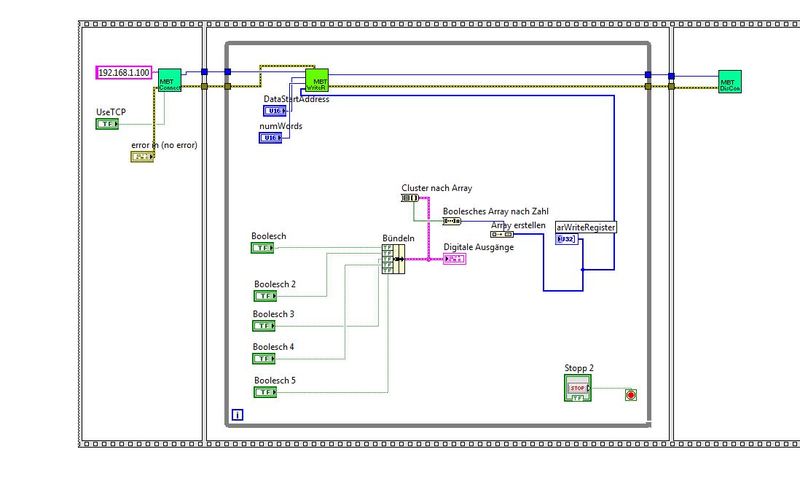Select the Boolesch TF terminal
This screenshot has width=800, height=503.
coord(262,248)
